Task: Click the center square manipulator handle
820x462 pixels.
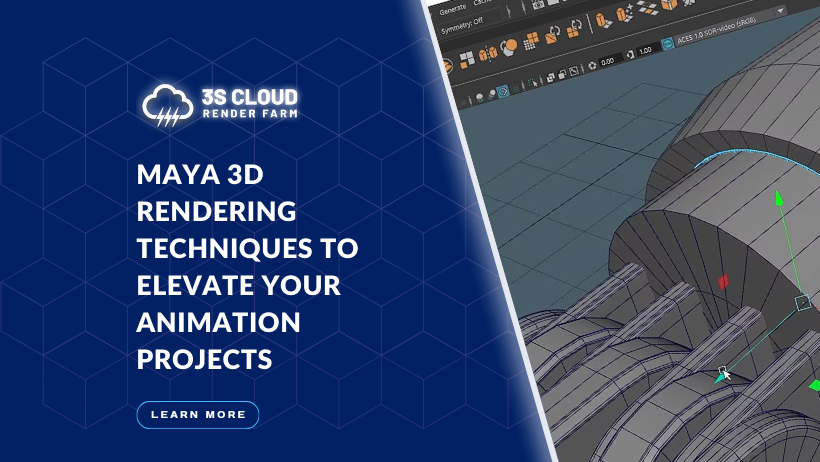Action: (803, 302)
